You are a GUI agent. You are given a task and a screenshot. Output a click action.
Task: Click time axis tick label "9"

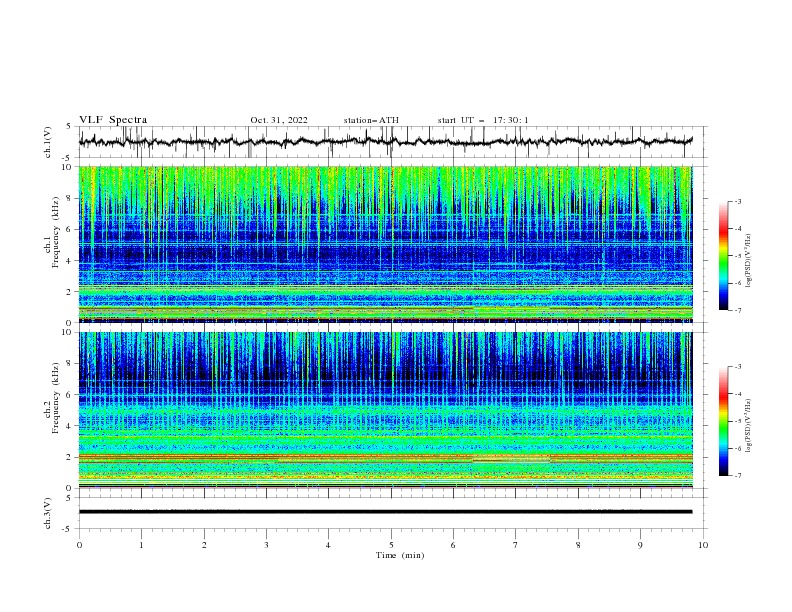tap(640, 545)
